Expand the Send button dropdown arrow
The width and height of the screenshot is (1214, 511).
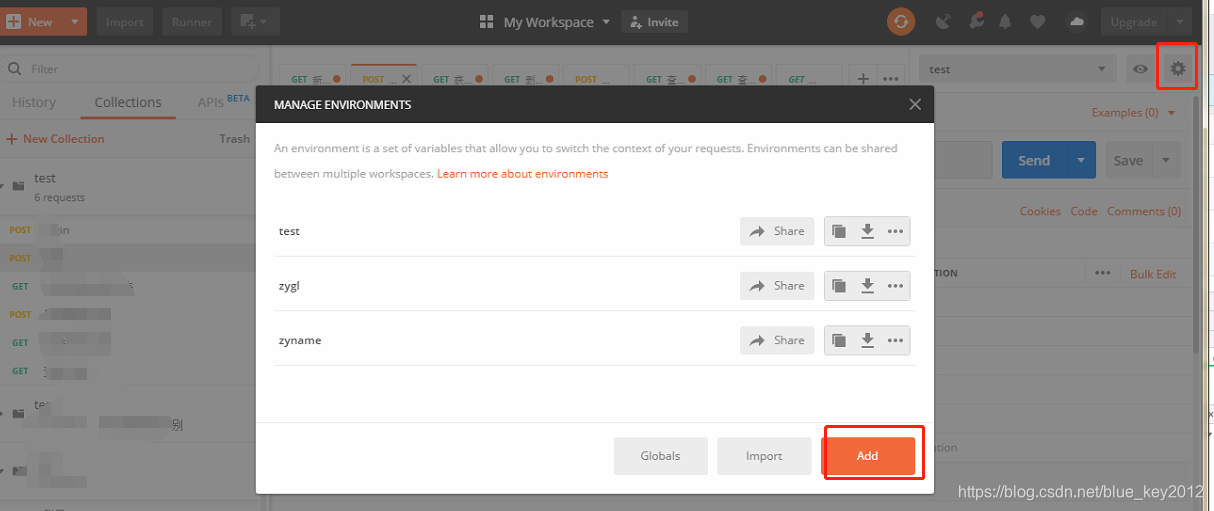point(1081,160)
